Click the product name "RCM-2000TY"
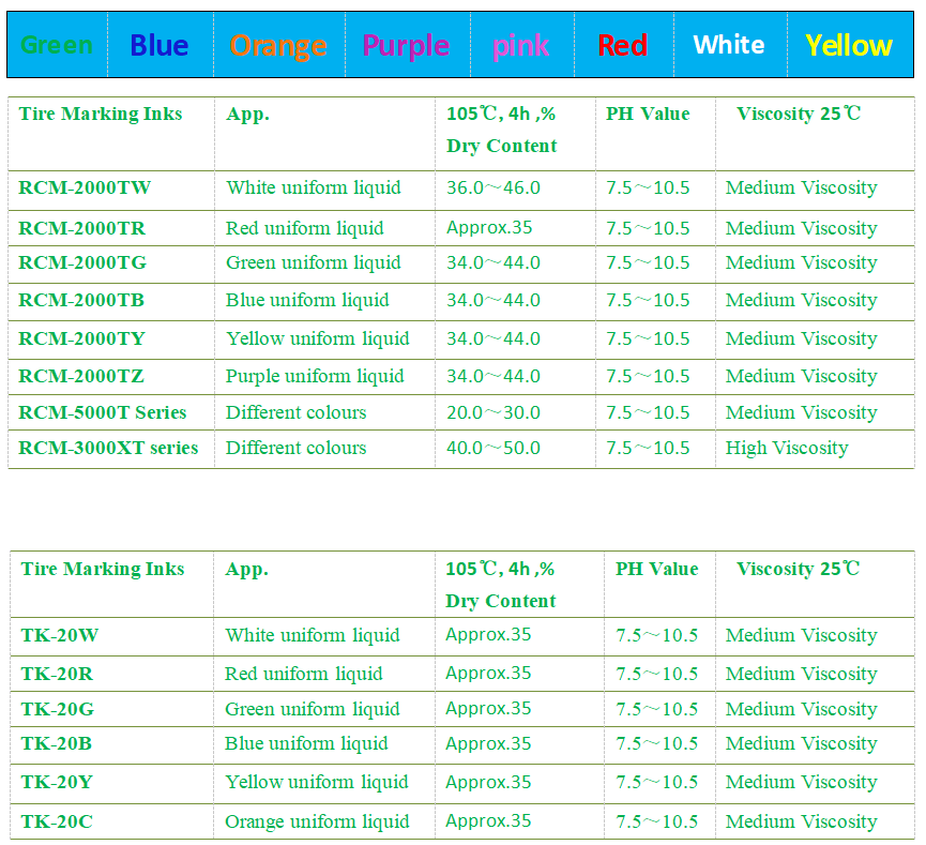 tap(81, 339)
